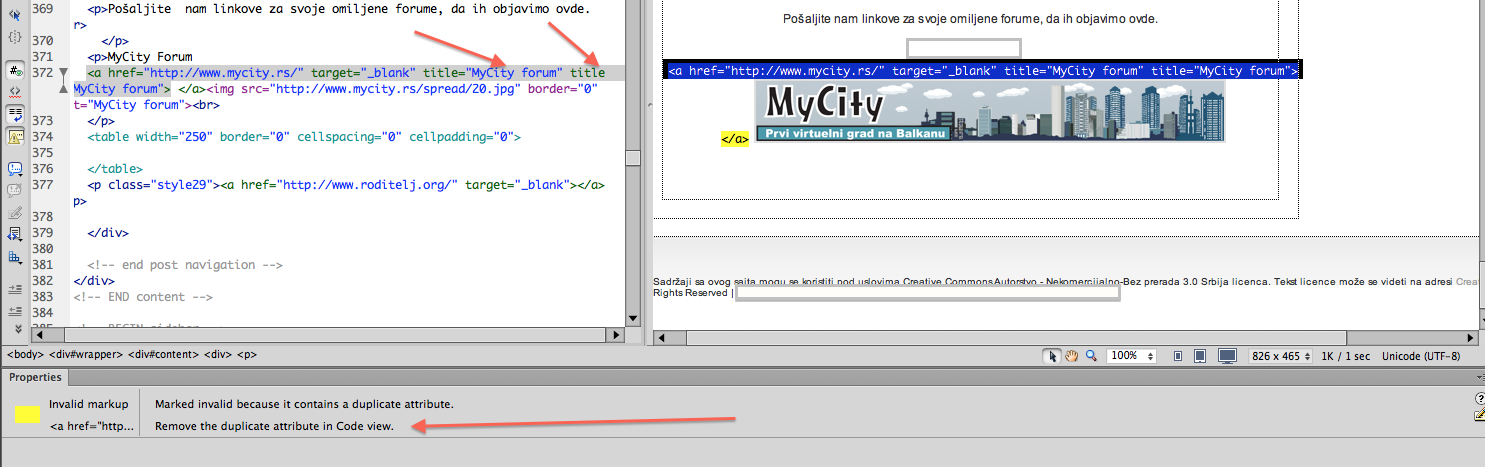Click the yellow Invalid markup swatch
This screenshot has width=1485, height=467.
[x=28, y=414]
